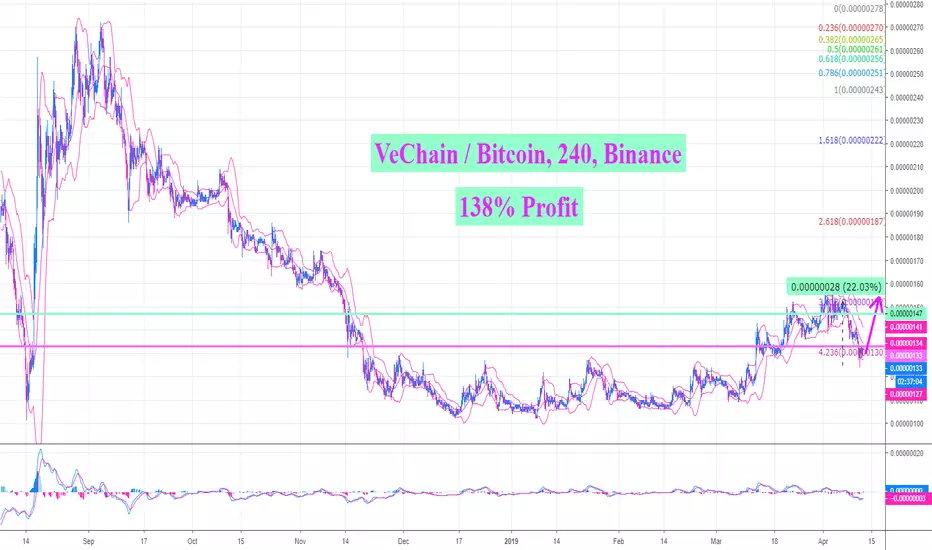This screenshot has height=550, width=932.
Task: Click Fibonacci level 2.618(0.00000187) label
Action: tap(851, 221)
